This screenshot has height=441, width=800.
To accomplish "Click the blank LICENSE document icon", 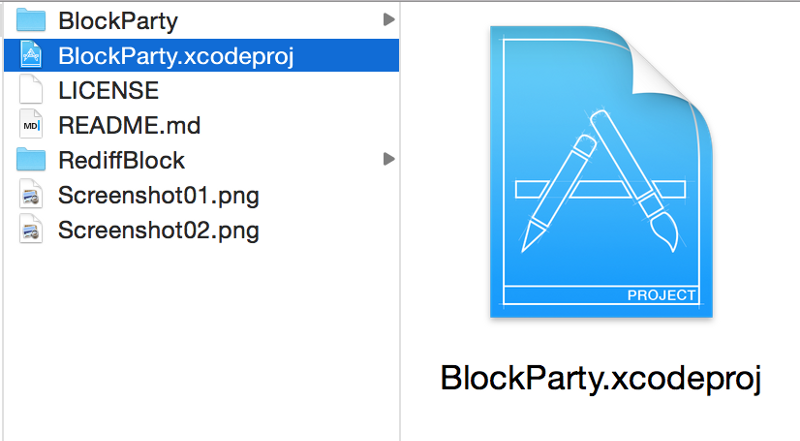I will [31, 90].
